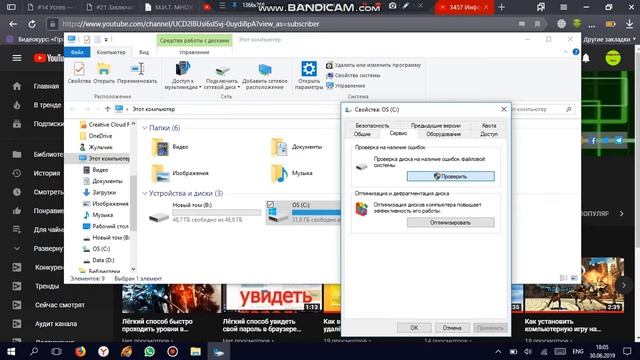The height and width of the screenshot is (360, 640).
Task: Click the Оптимизировать button
Action: click(451, 222)
